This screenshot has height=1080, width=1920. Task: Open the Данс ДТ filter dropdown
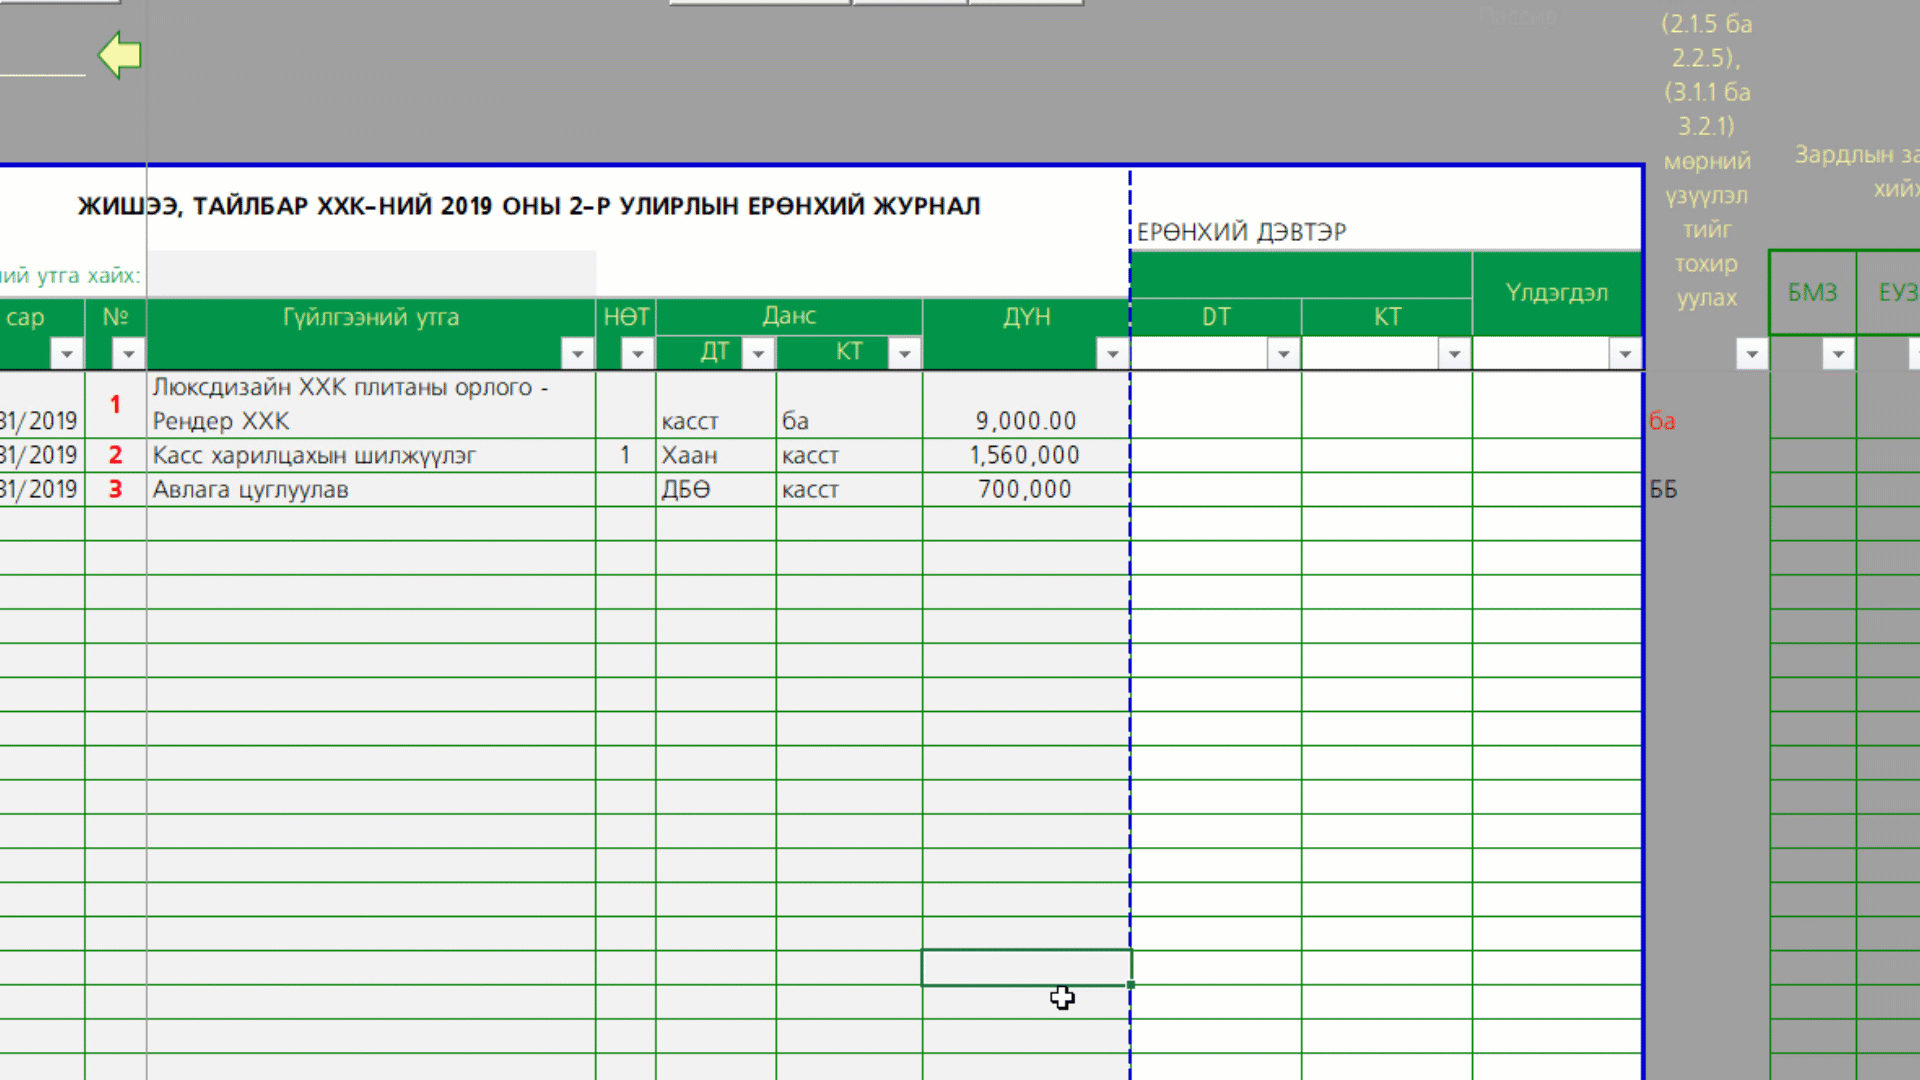pos(758,354)
